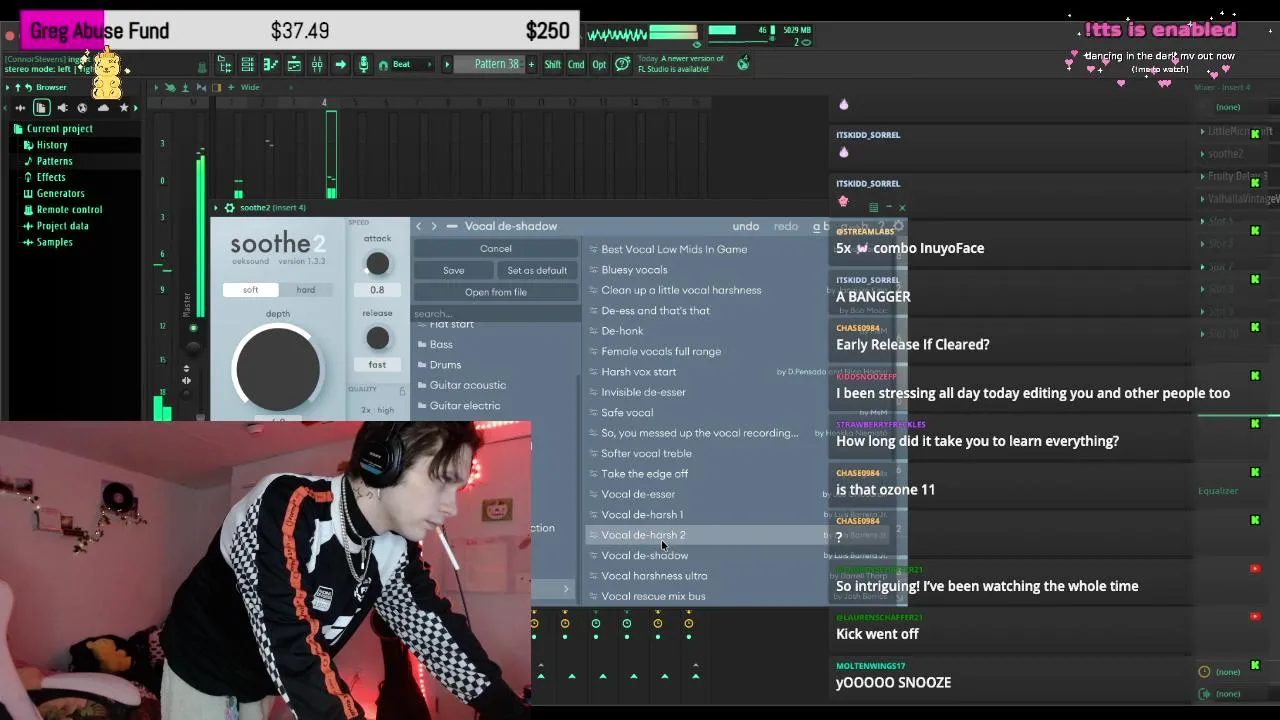Screen dimensions: 1280x720
Task: Open History in the browser
Action: coord(51,145)
